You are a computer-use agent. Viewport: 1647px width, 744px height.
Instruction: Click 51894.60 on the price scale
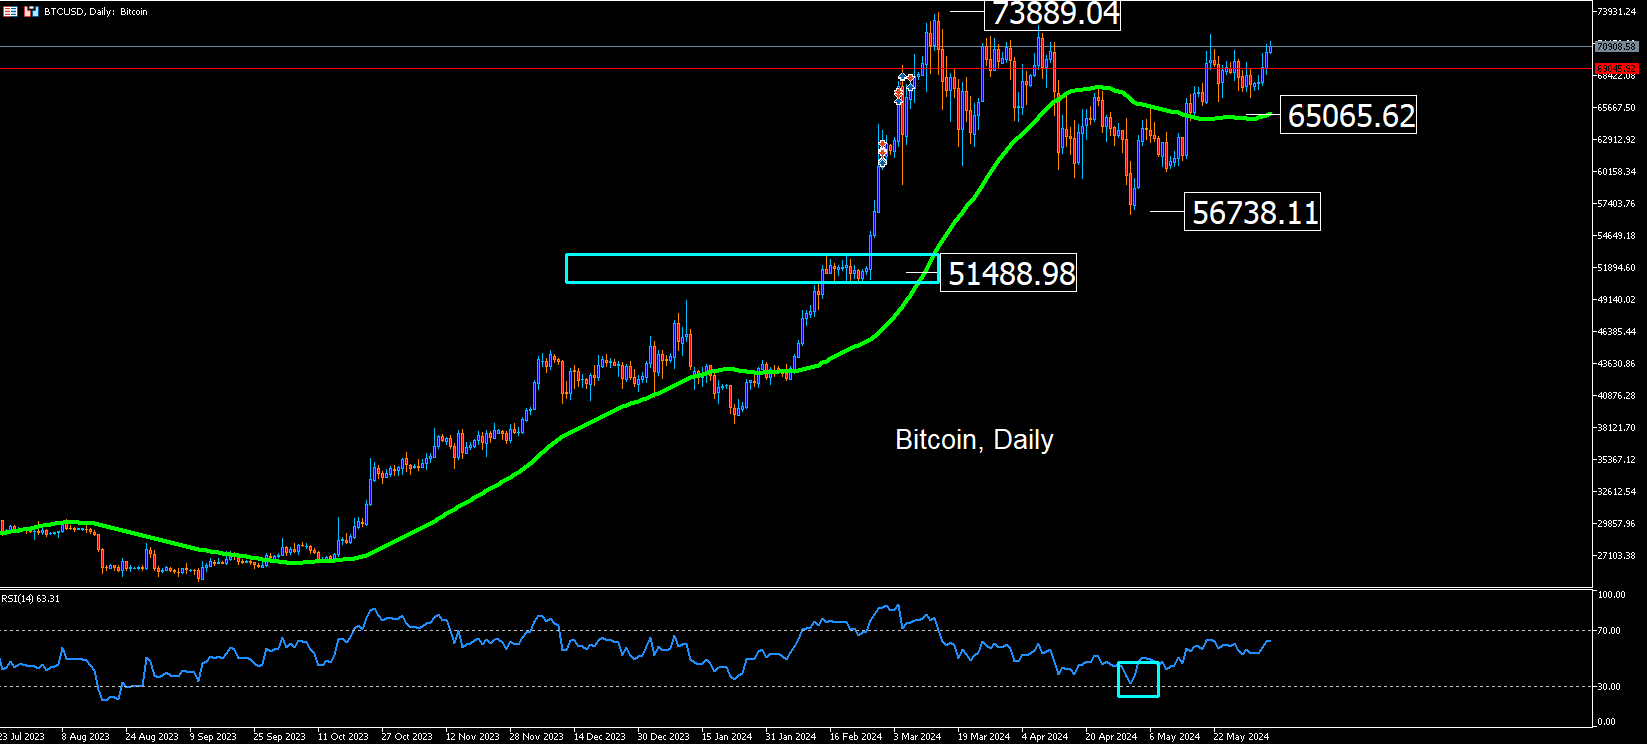pyautogui.click(x=1617, y=268)
